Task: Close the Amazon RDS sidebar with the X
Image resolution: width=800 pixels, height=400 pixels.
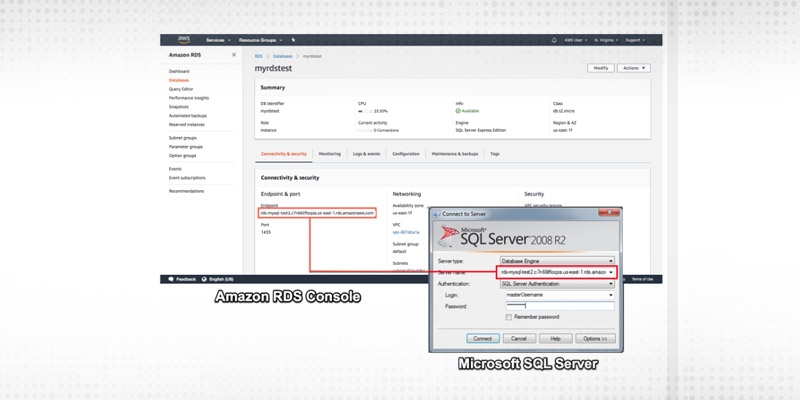Action: (234, 55)
